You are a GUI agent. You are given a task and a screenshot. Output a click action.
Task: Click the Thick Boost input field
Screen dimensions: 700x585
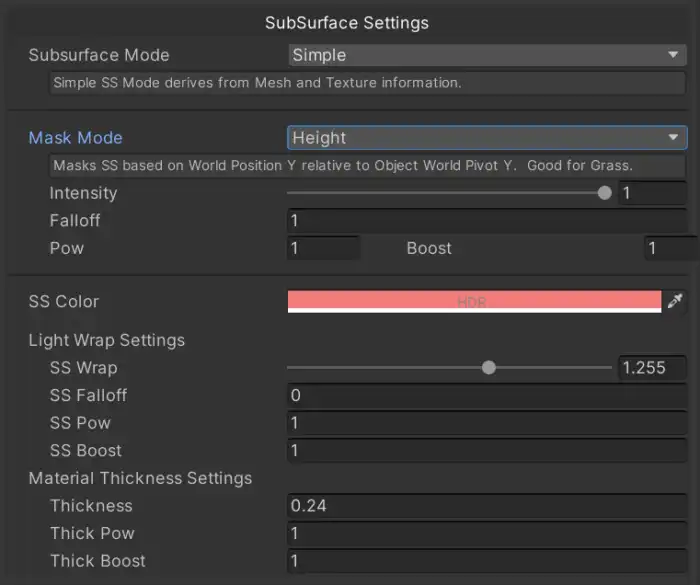point(486,561)
